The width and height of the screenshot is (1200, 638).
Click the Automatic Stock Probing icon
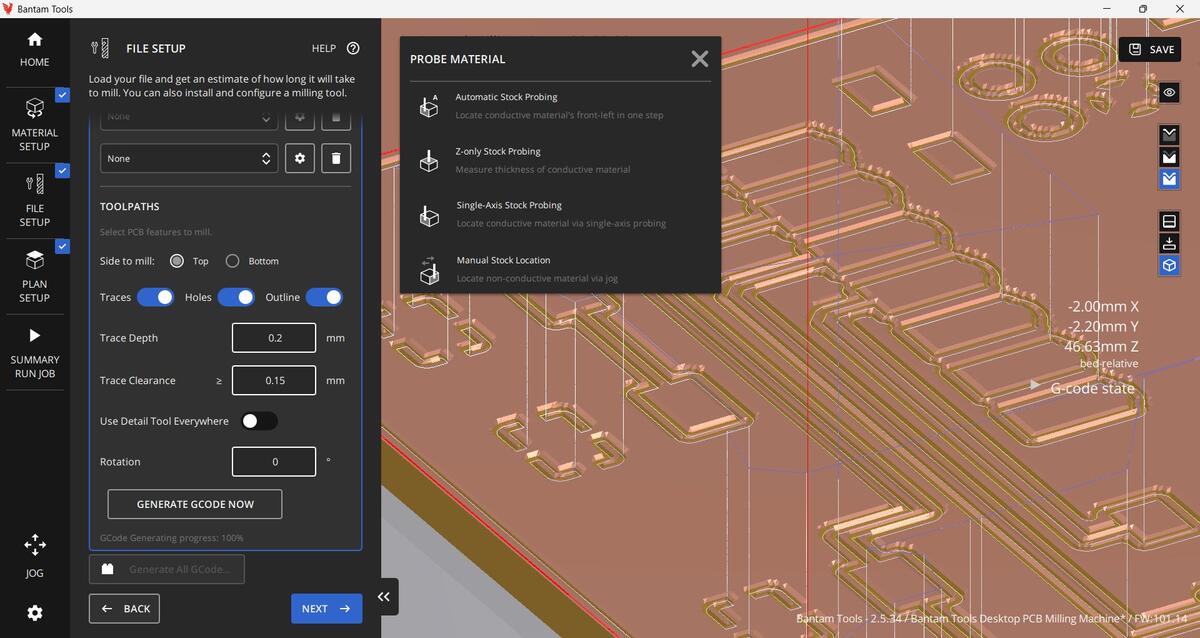coord(429,105)
